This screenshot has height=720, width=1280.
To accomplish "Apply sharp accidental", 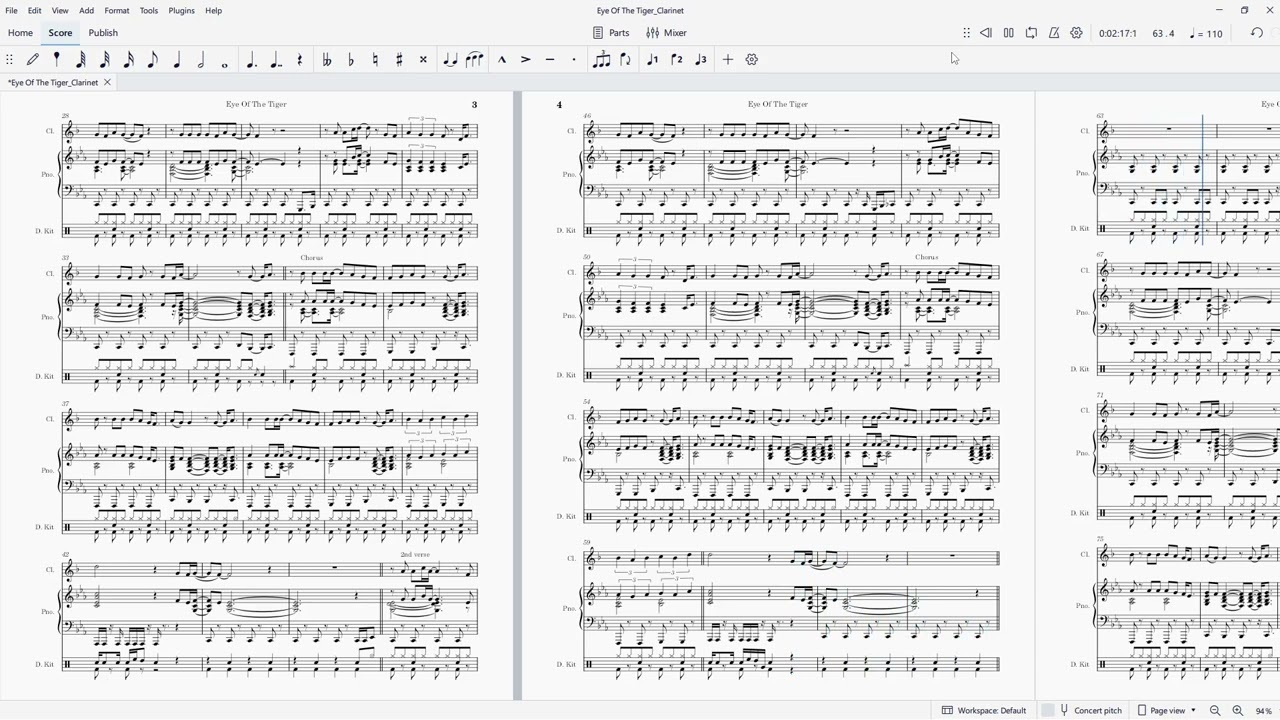I will (x=399, y=60).
